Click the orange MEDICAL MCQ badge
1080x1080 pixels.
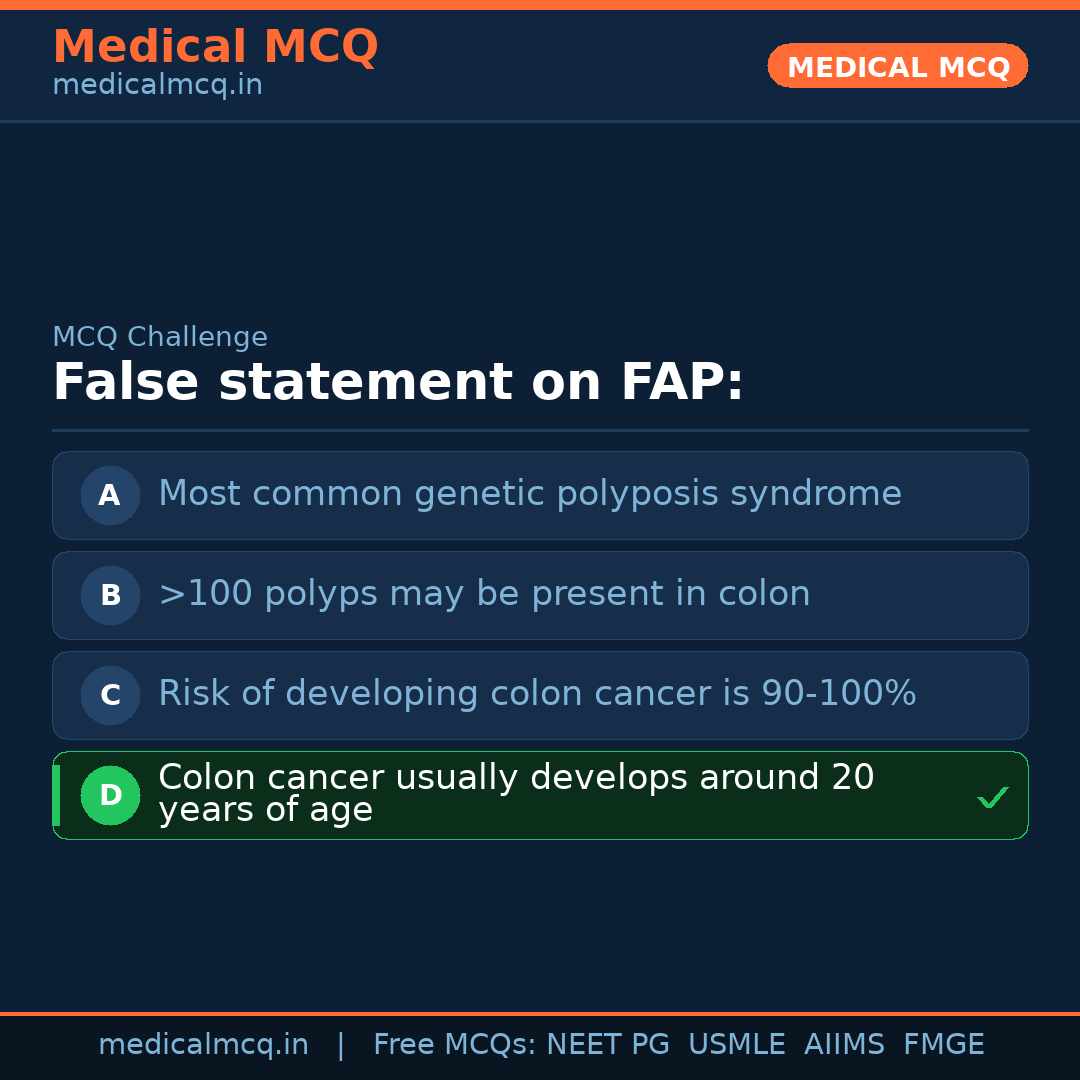(897, 66)
